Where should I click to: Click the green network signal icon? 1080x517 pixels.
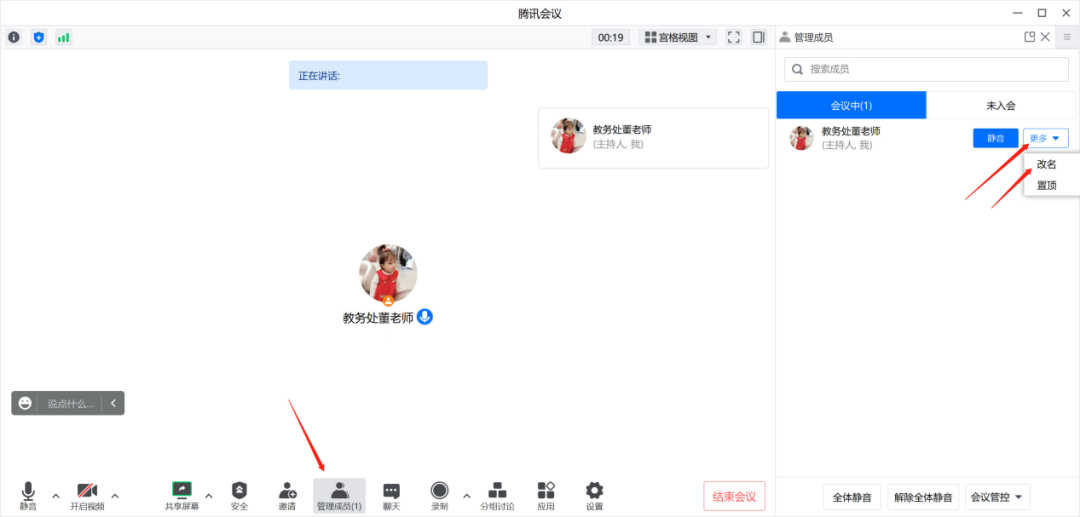(63, 37)
